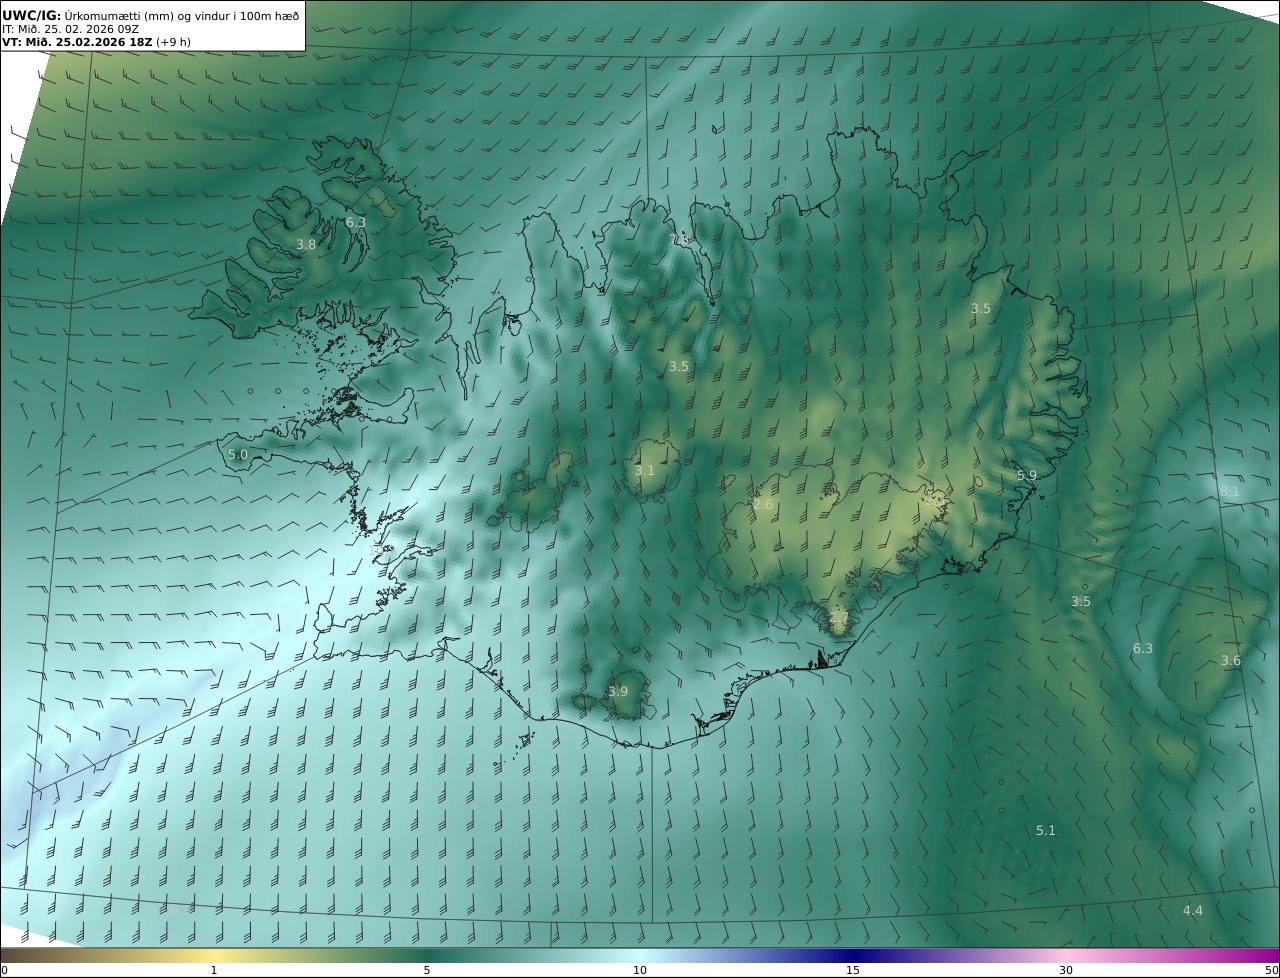This screenshot has width=1280, height=978.
Task: Click the '2.6' value label on the map
Action: pos(763,505)
